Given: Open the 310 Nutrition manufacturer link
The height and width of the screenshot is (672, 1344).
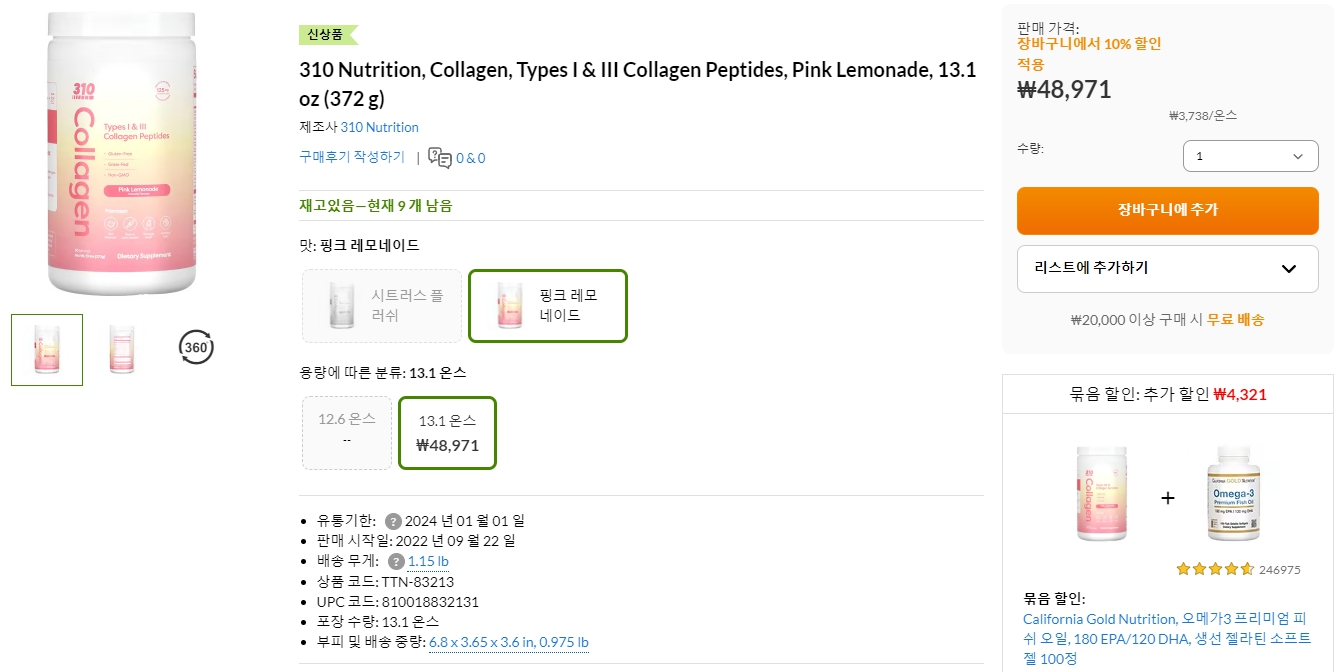Looking at the screenshot, I should [x=380, y=127].
